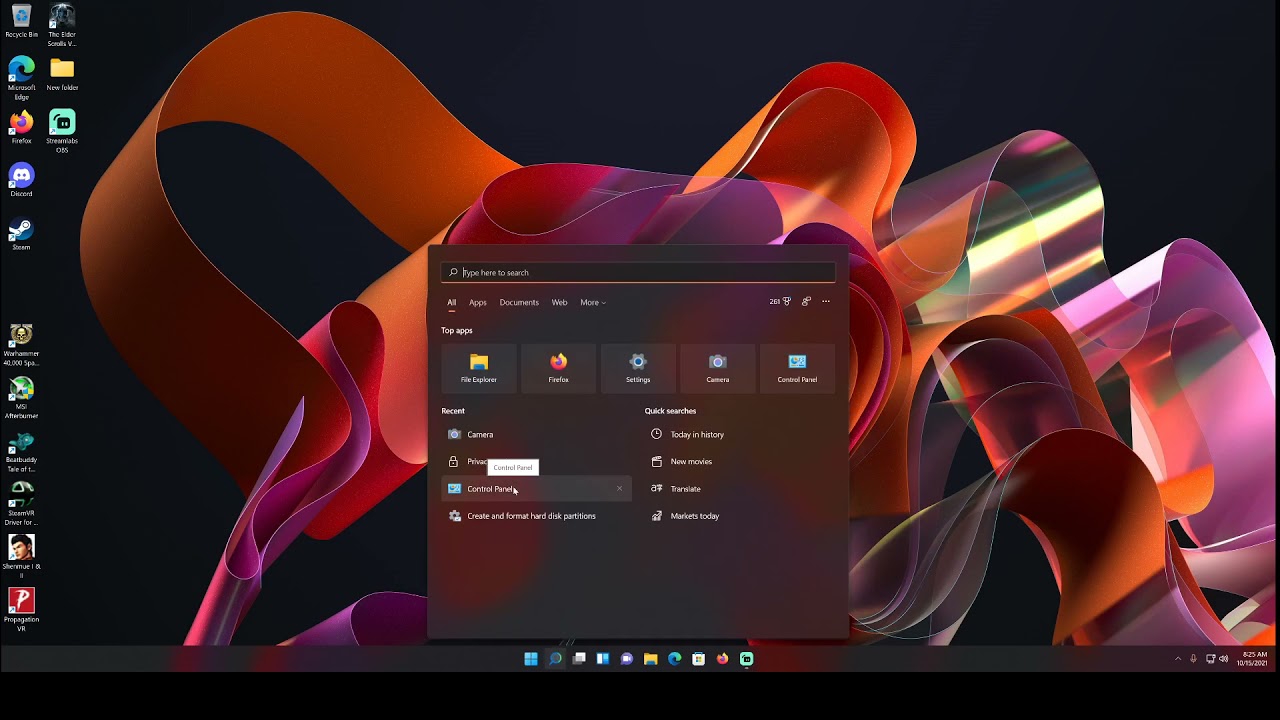
Task: Switch to the Documents search tab
Action: (x=519, y=302)
